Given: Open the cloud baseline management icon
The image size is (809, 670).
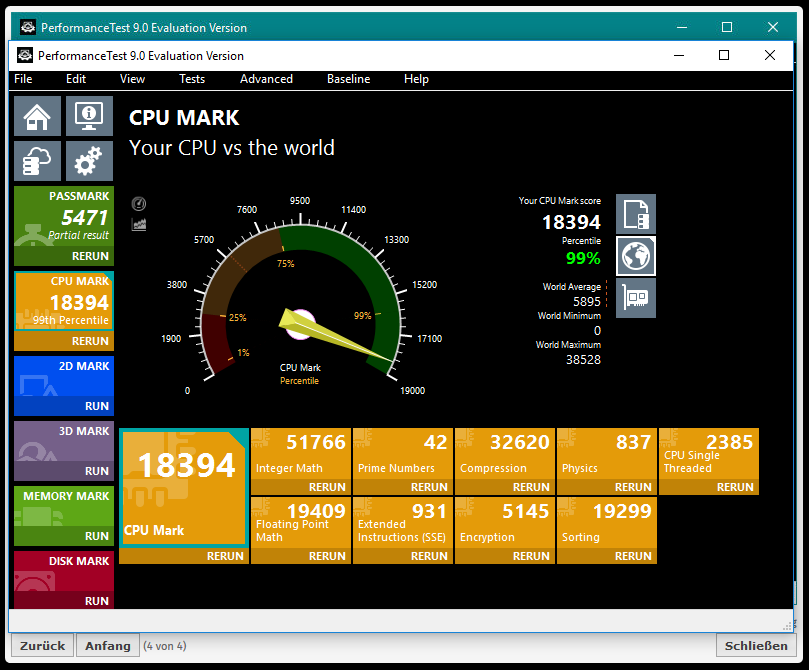Looking at the screenshot, I should click(37, 161).
